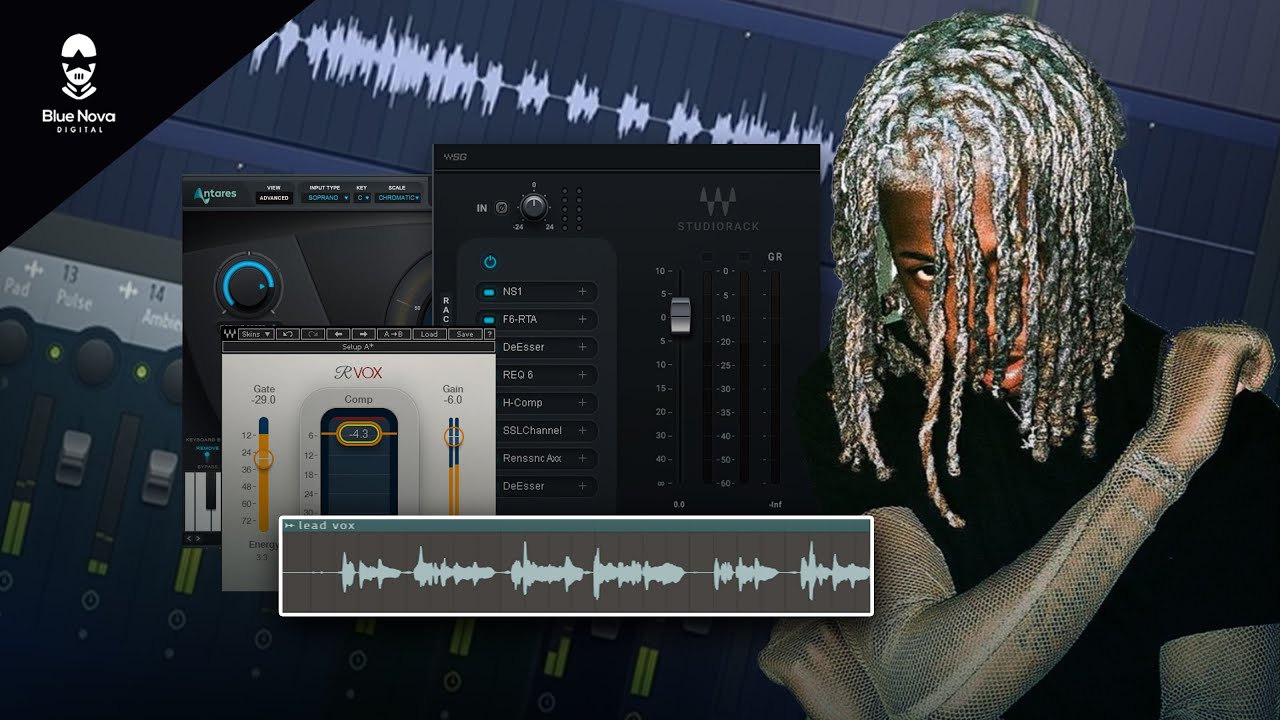This screenshot has width=1280, height=720.
Task: Click the plus icon on the NS1 slot
Action: coord(582,292)
